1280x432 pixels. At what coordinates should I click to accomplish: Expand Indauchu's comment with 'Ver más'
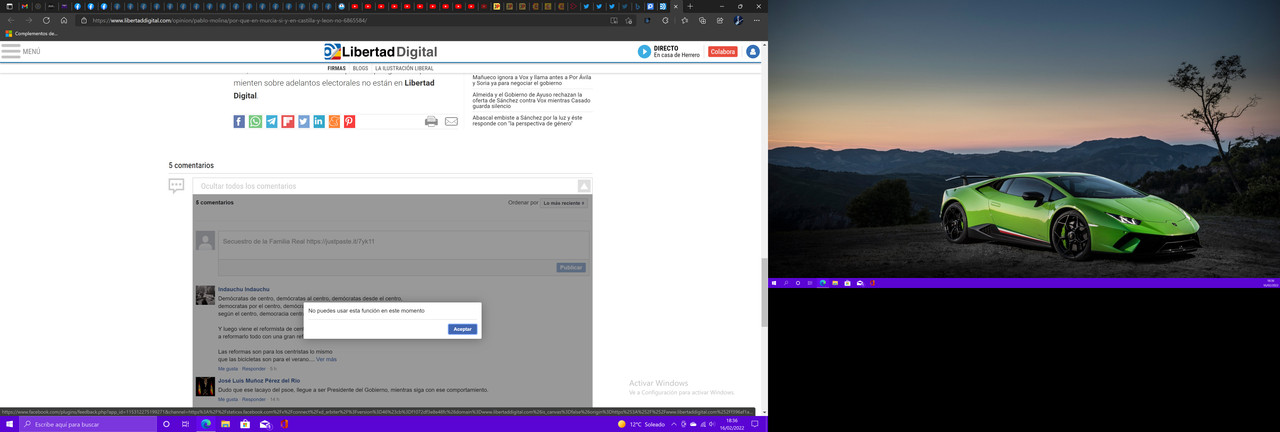pos(326,359)
